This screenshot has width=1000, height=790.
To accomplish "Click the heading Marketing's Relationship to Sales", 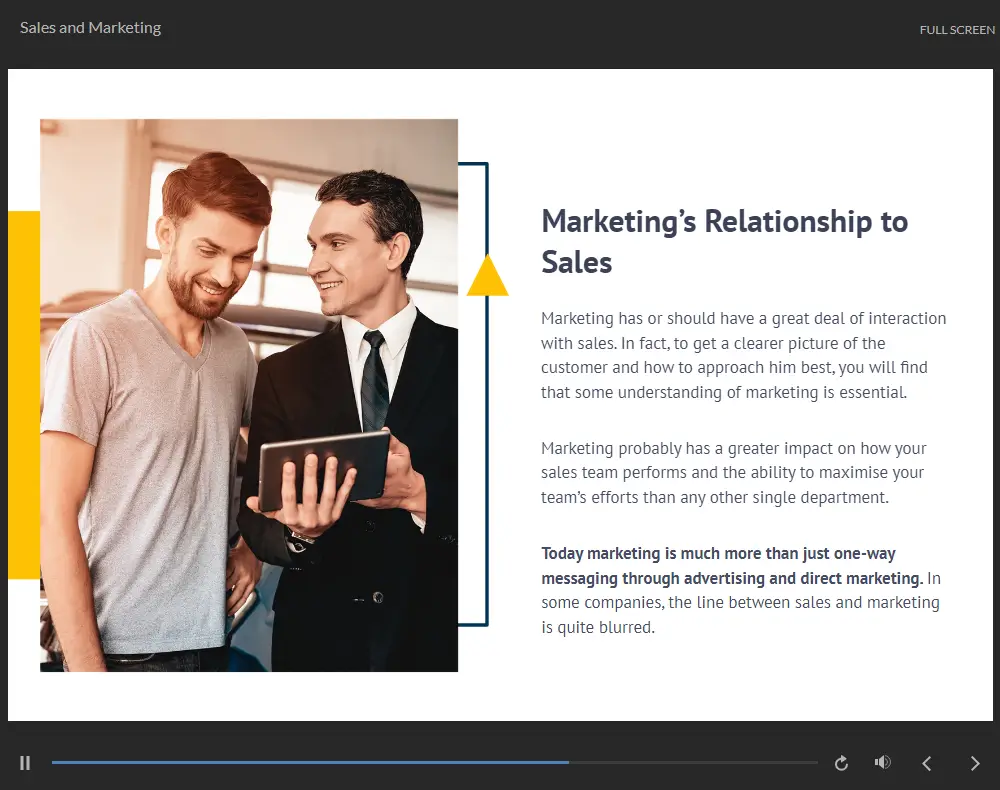I will tap(724, 241).
